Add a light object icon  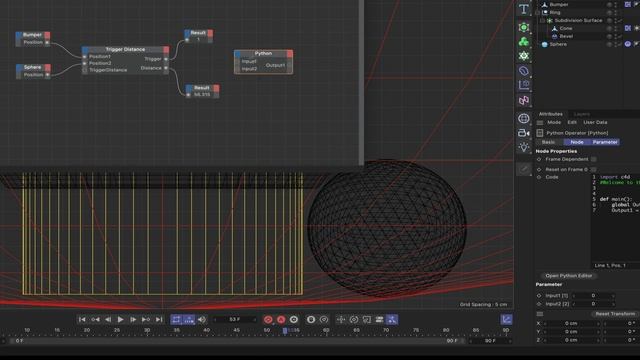coord(524,147)
